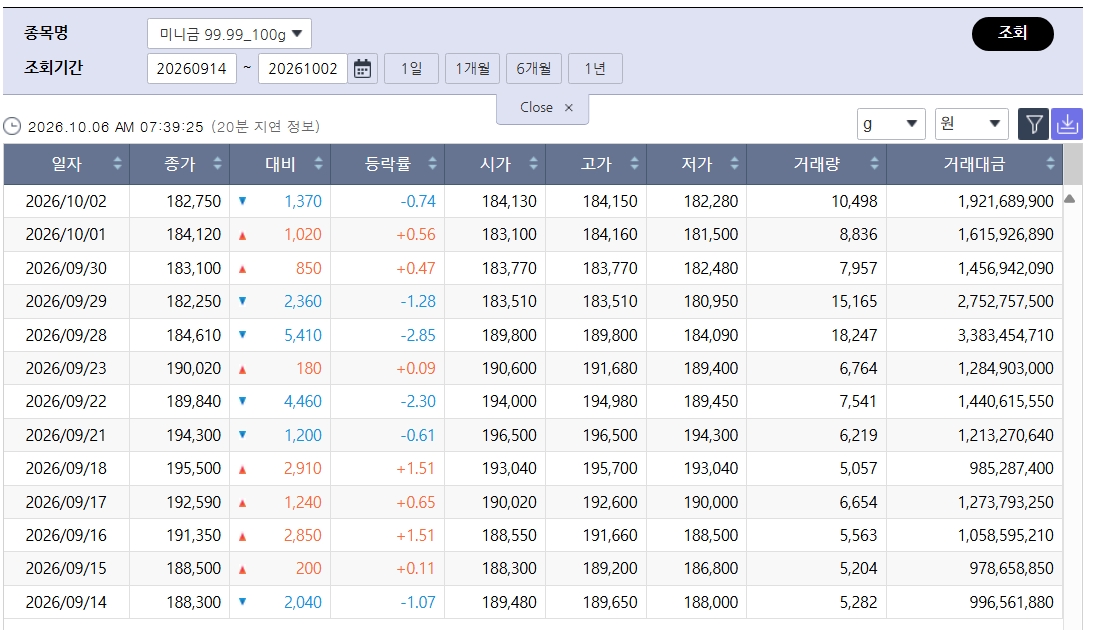The image size is (1107, 630).
Task: Open the 원 currency dropdown
Action: [x=971, y=124]
